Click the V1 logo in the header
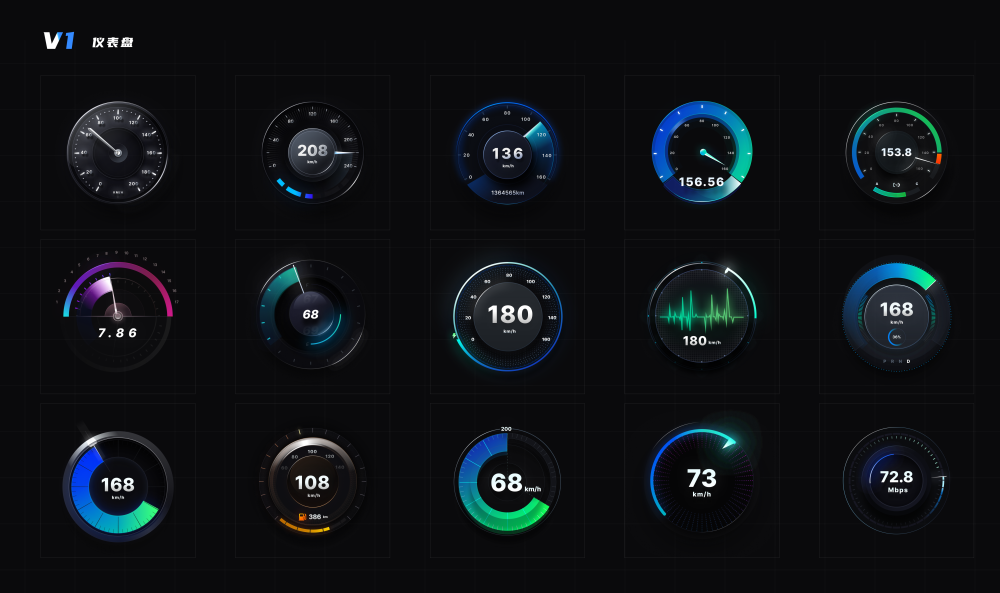The image size is (1000, 593). [x=59, y=41]
